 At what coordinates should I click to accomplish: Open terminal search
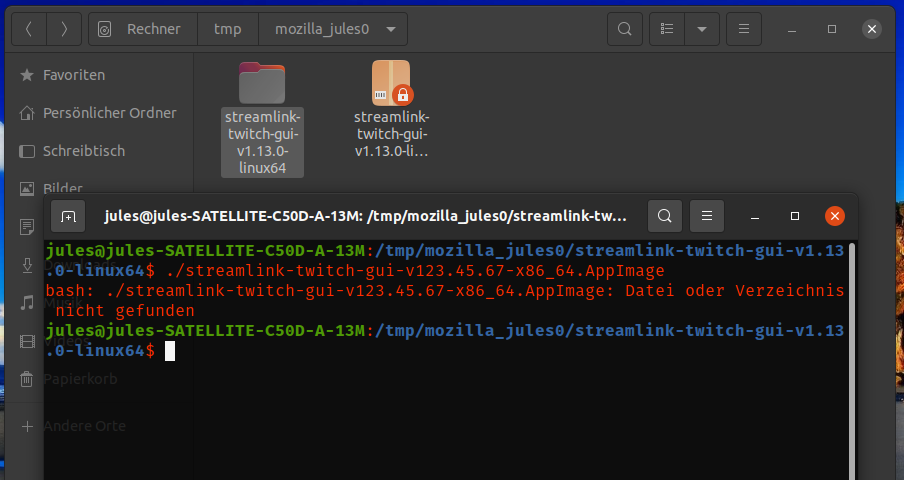(665, 216)
